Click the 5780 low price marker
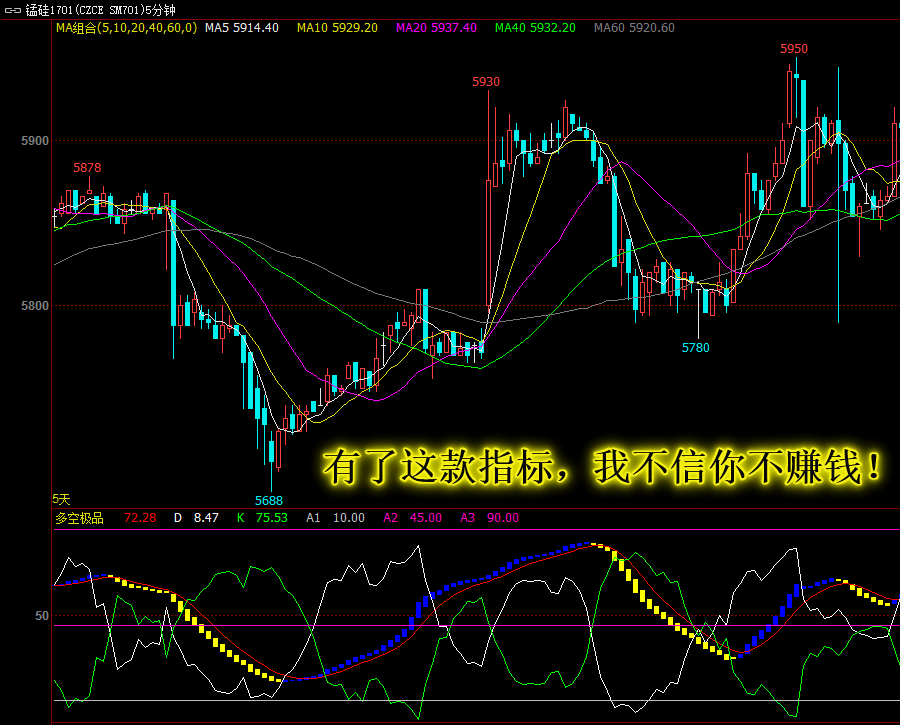 [x=696, y=348]
